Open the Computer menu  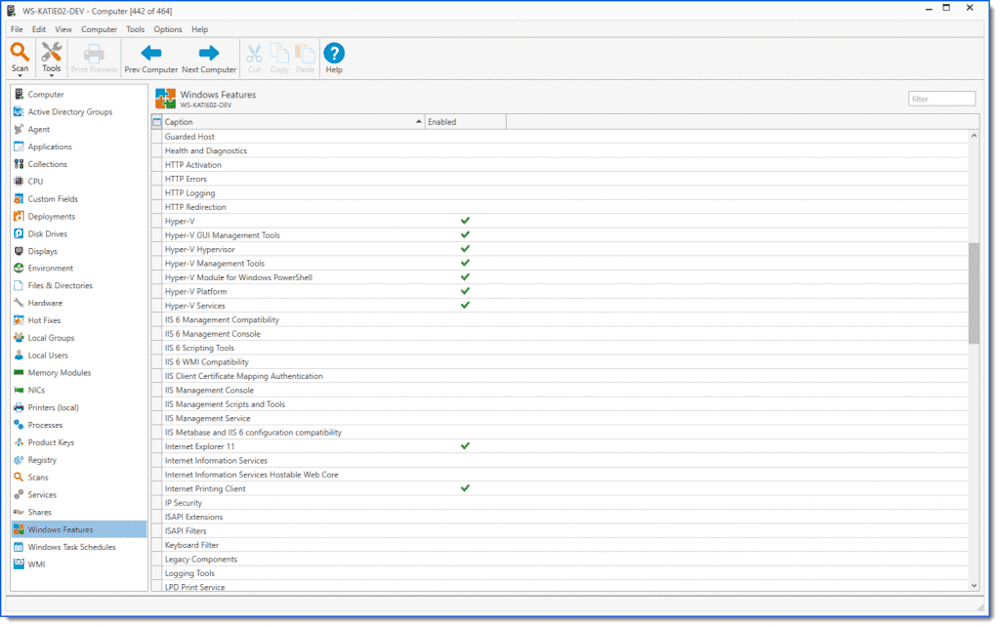[99, 29]
